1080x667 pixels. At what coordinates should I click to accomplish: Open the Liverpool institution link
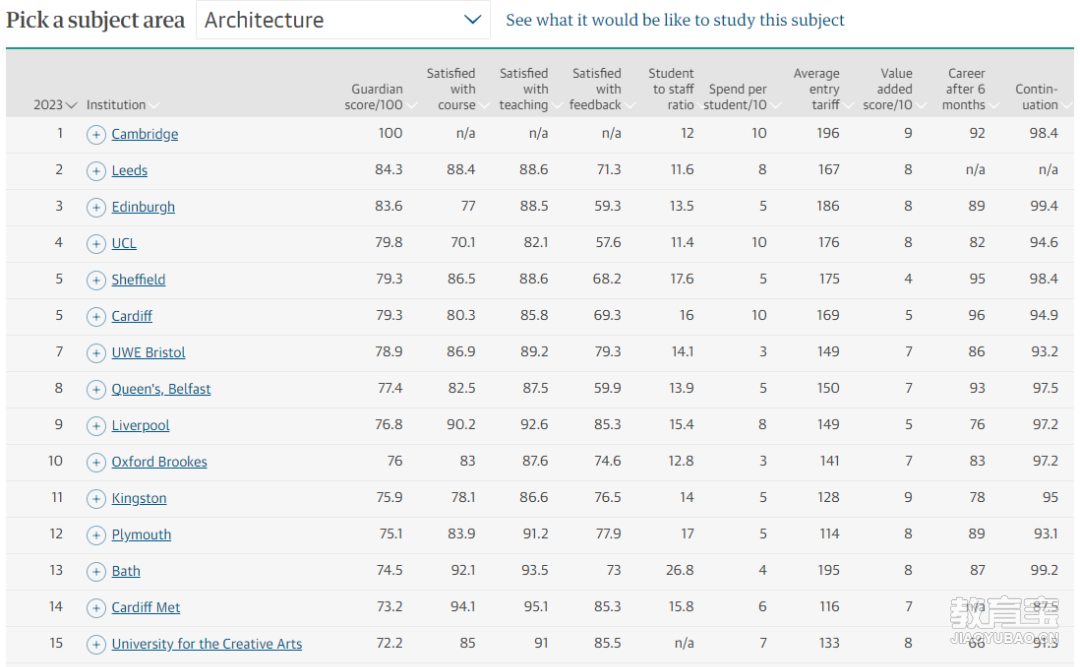(141, 426)
